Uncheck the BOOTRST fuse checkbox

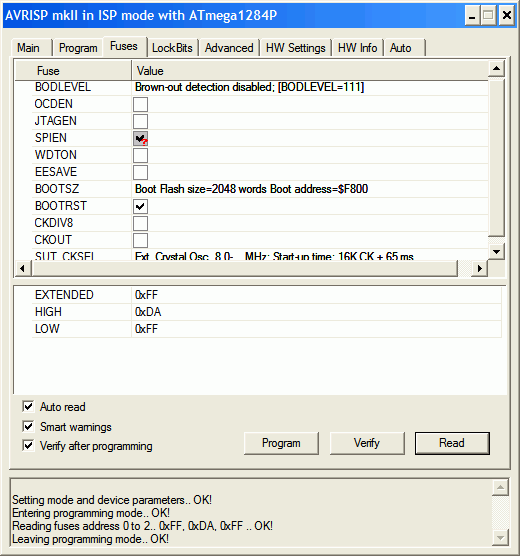pos(140,206)
